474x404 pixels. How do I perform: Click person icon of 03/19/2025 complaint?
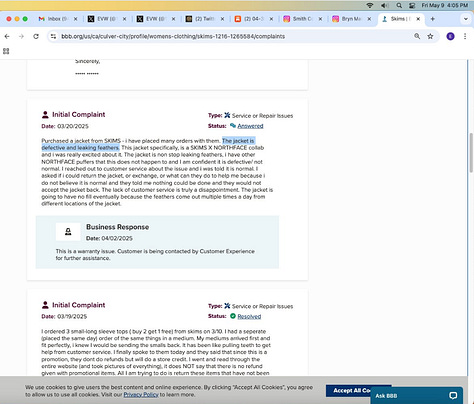pos(45,305)
